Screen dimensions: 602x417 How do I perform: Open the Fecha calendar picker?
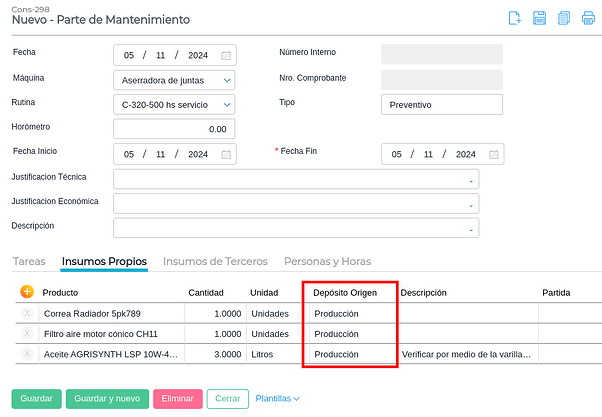point(226,55)
